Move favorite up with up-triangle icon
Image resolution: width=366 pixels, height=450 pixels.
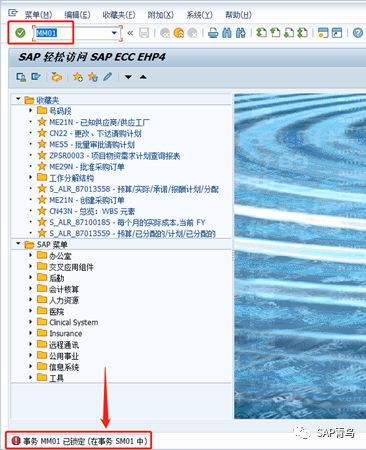tap(143, 77)
